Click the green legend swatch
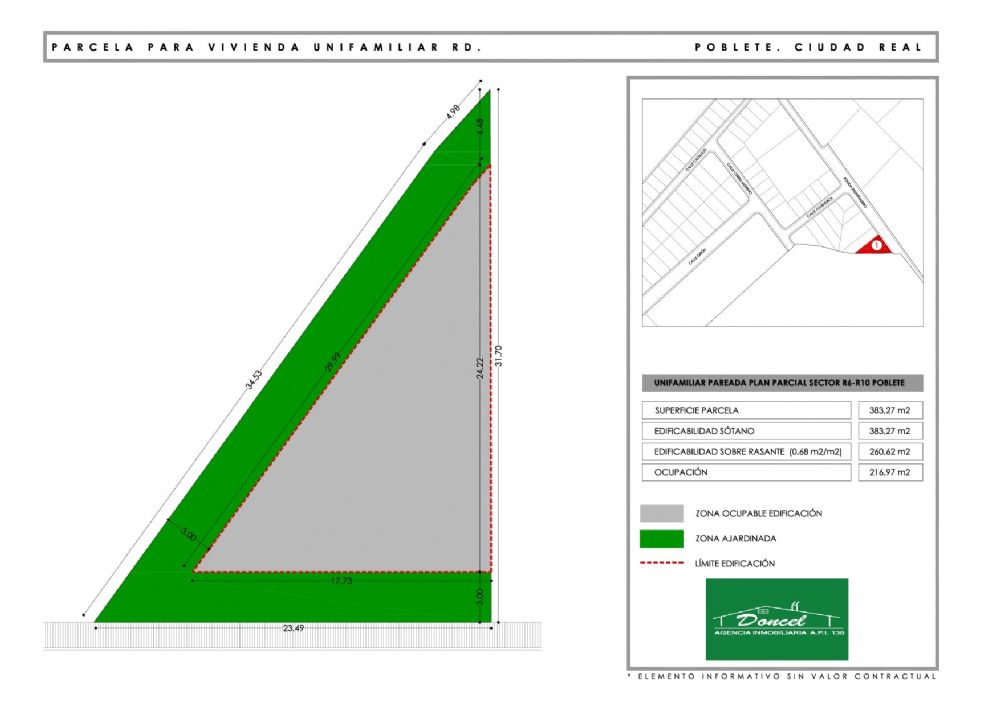This screenshot has height=706, width=1000. tap(662, 538)
